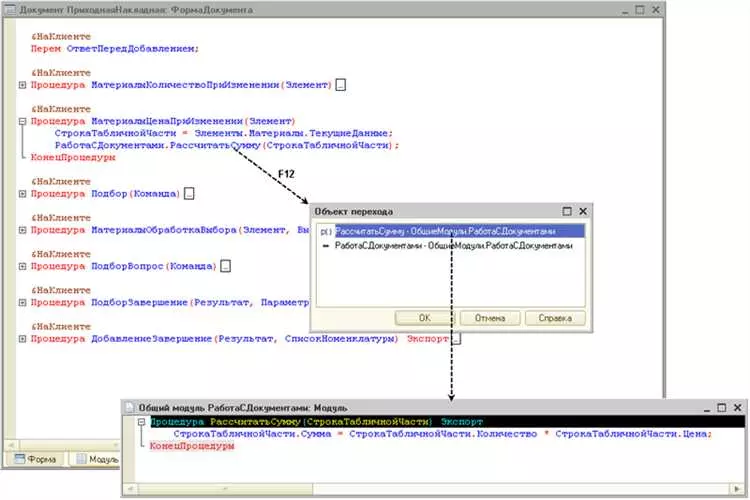Click КонецПроцедуры in the document module
750x500 pixels.
[x=73, y=157]
